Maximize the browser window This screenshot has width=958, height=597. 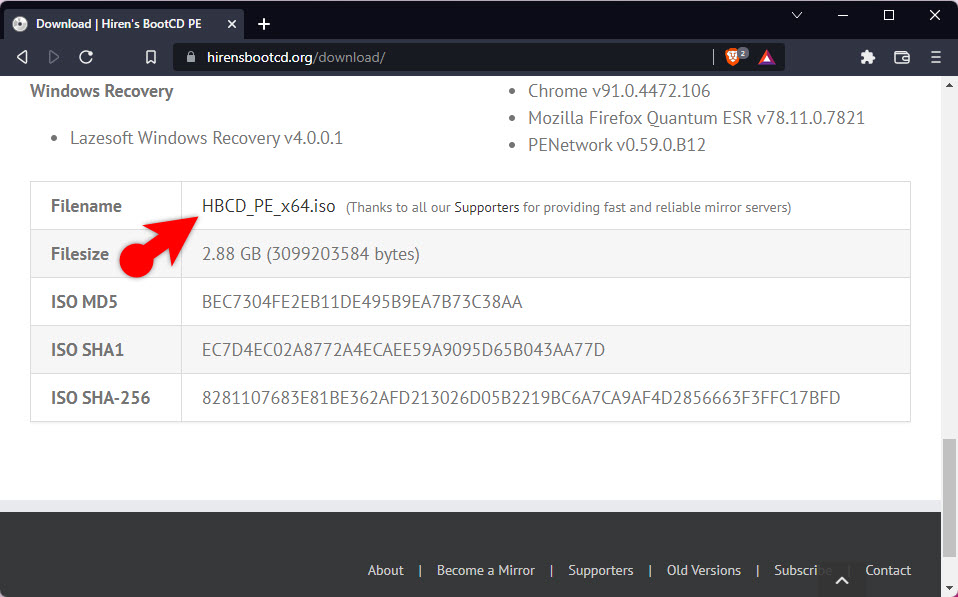pos(889,15)
